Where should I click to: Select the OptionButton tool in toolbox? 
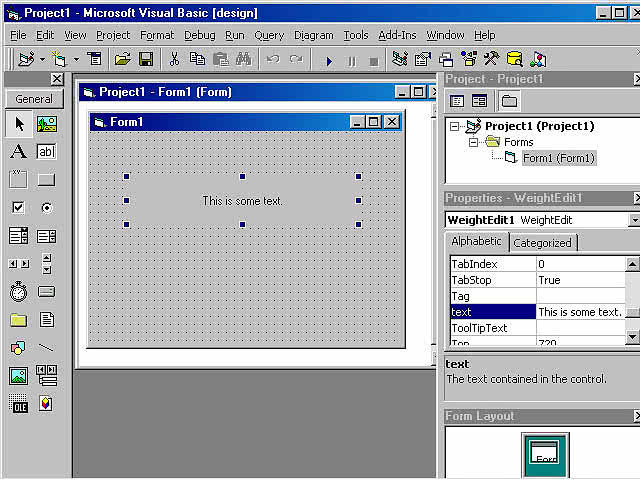(x=47, y=208)
